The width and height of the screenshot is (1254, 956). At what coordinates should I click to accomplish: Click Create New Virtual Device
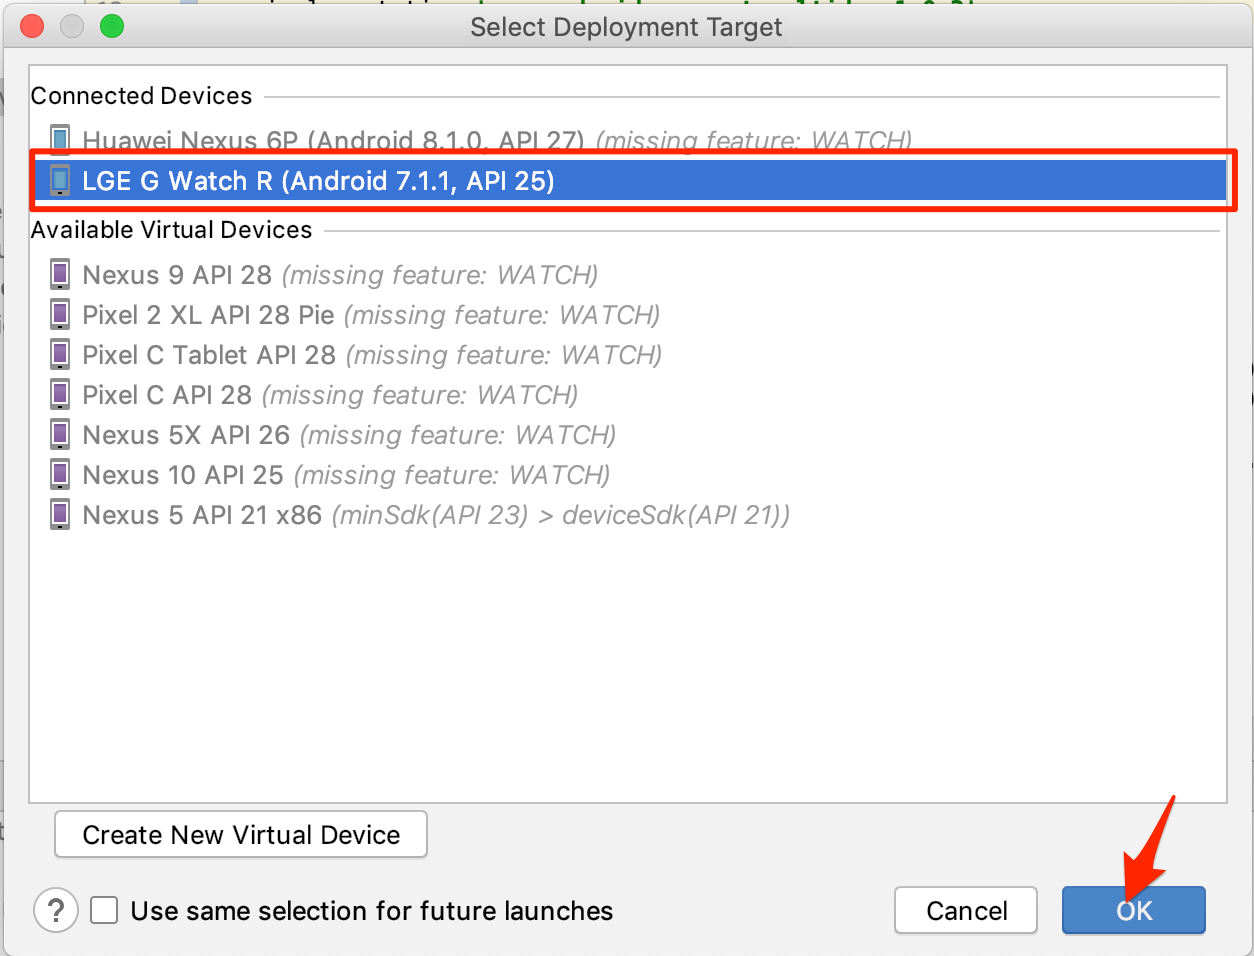241,834
